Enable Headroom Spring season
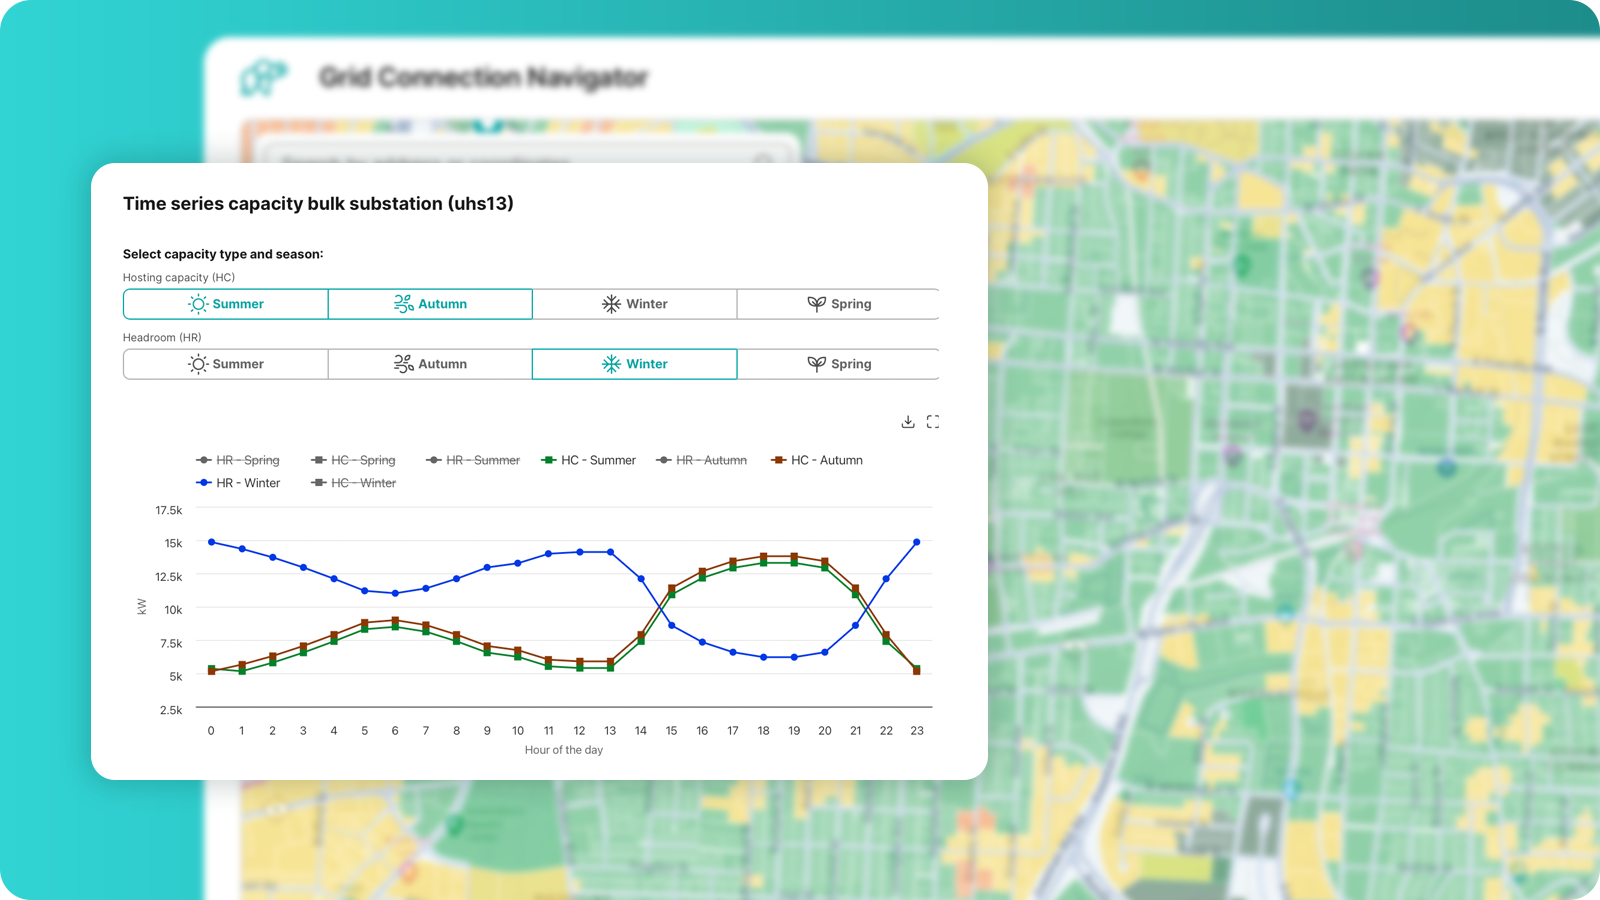This screenshot has width=1600, height=900. click(838, 364)
